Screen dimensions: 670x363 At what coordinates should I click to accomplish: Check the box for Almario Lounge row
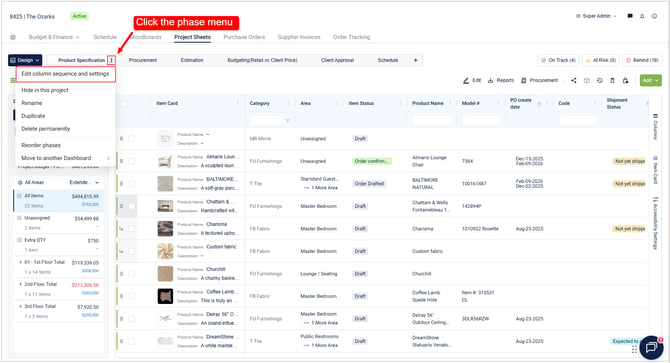click(132, 161)
